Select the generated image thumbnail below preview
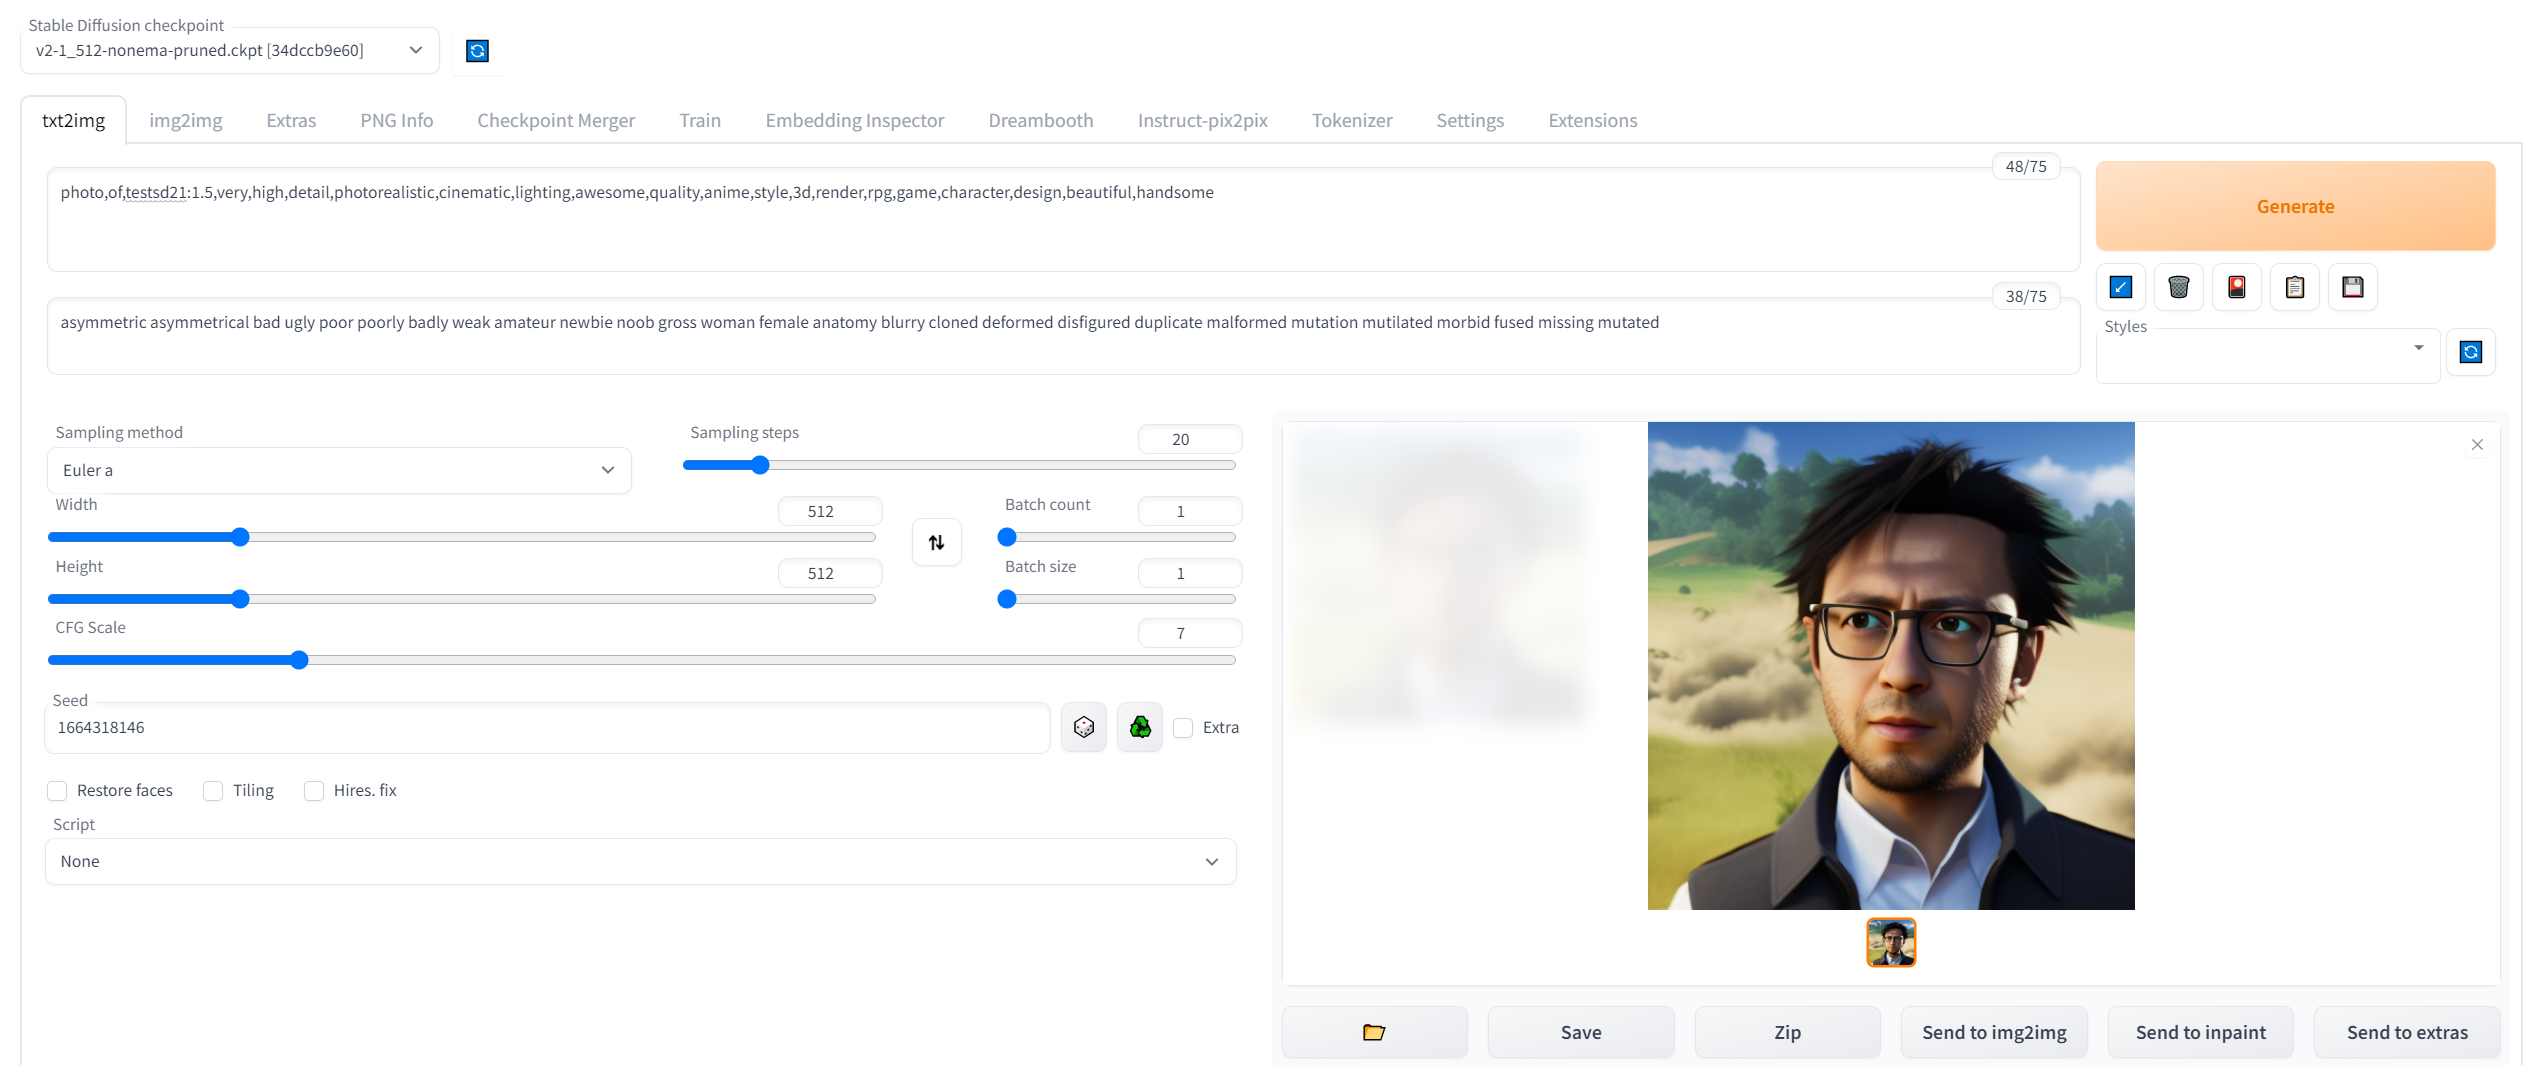 (1891, 943)
